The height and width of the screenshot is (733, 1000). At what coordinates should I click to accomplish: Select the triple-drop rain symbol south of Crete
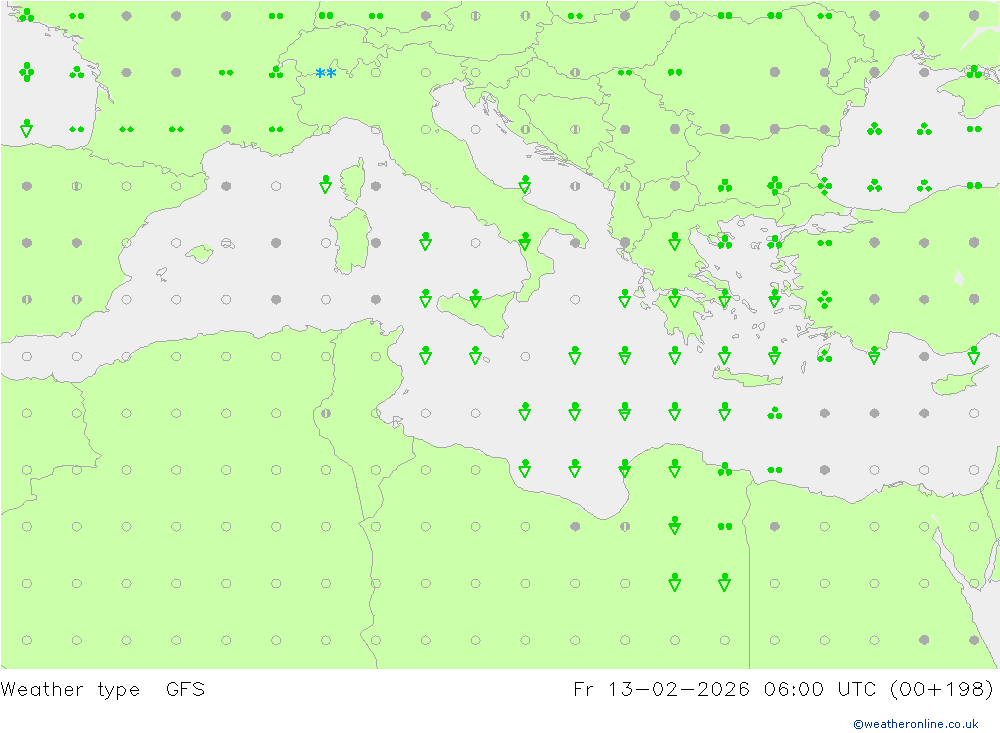775,413
